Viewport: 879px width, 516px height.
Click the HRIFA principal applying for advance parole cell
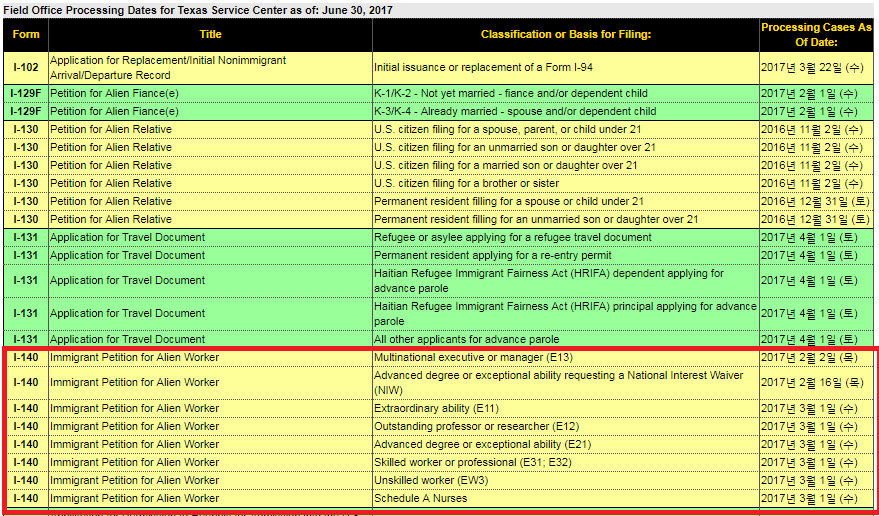click(x=566, y=314)
